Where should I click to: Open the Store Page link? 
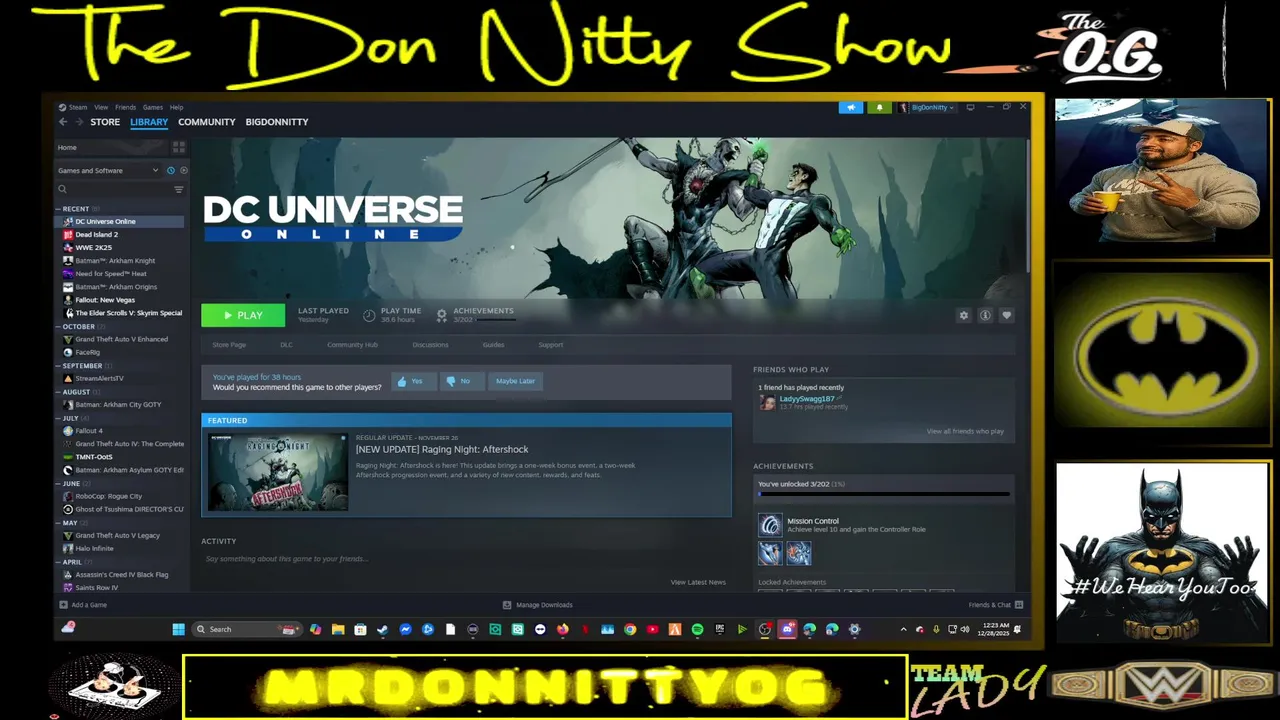point(229,345)
